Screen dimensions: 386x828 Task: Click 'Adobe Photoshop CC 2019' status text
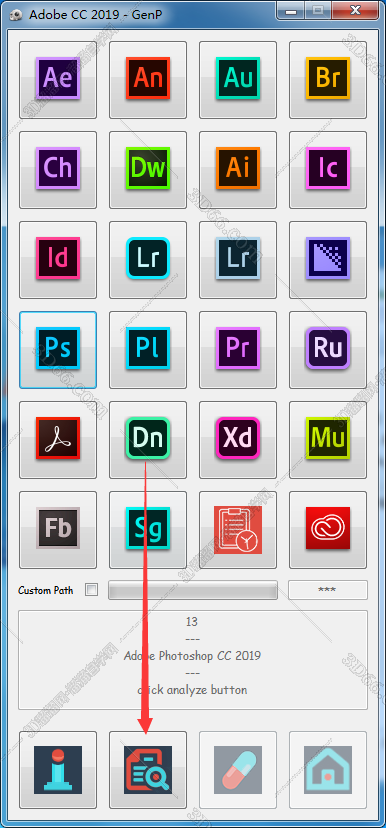click(192, 656)
